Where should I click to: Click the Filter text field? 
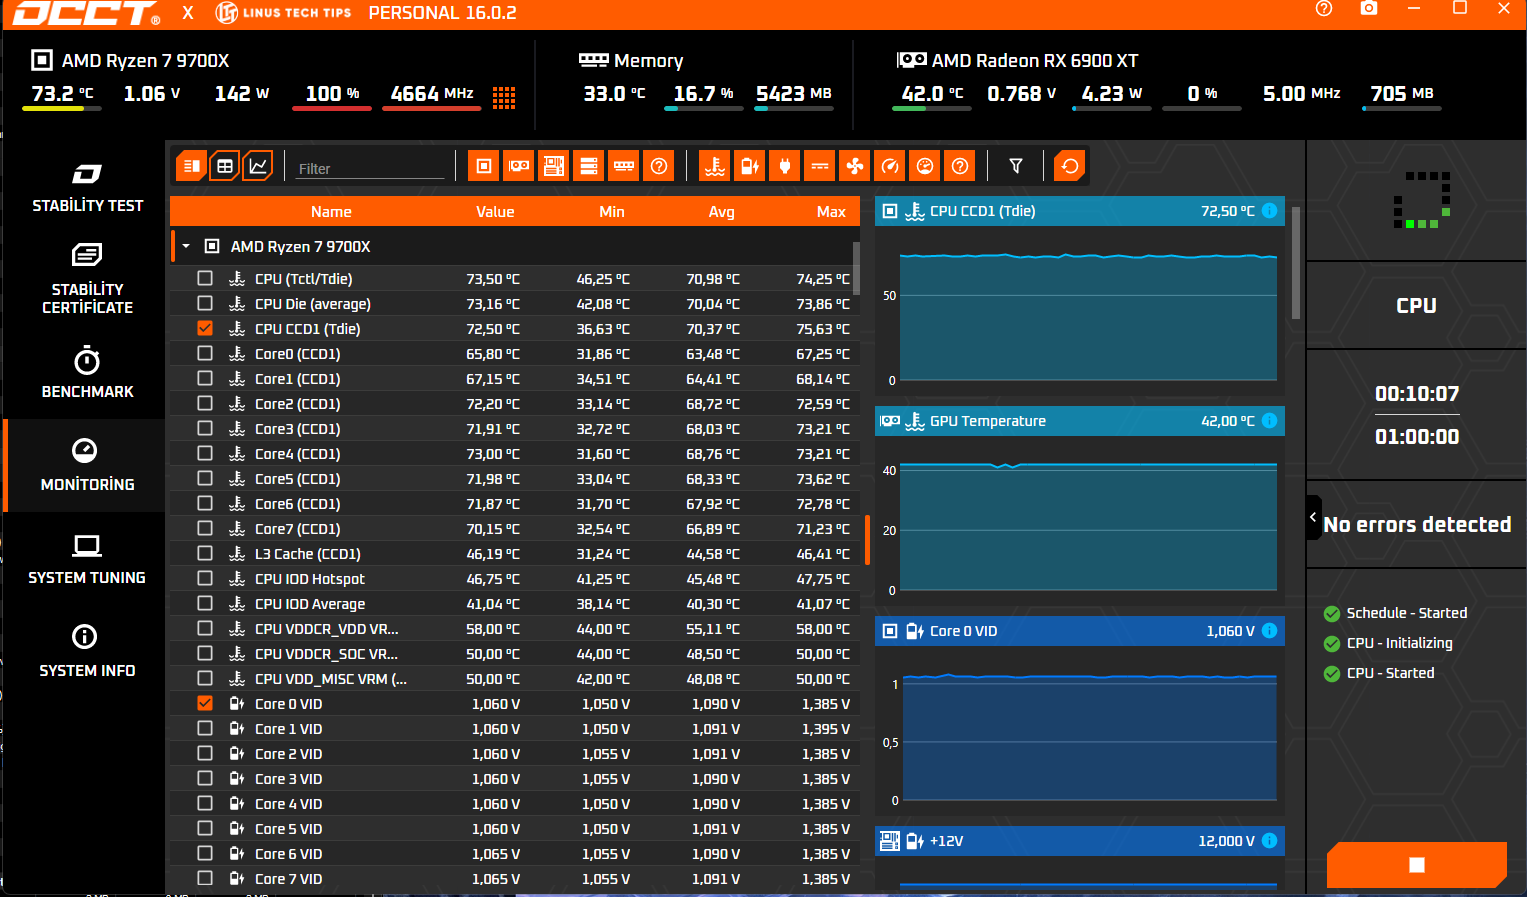[x=370, y=168]
